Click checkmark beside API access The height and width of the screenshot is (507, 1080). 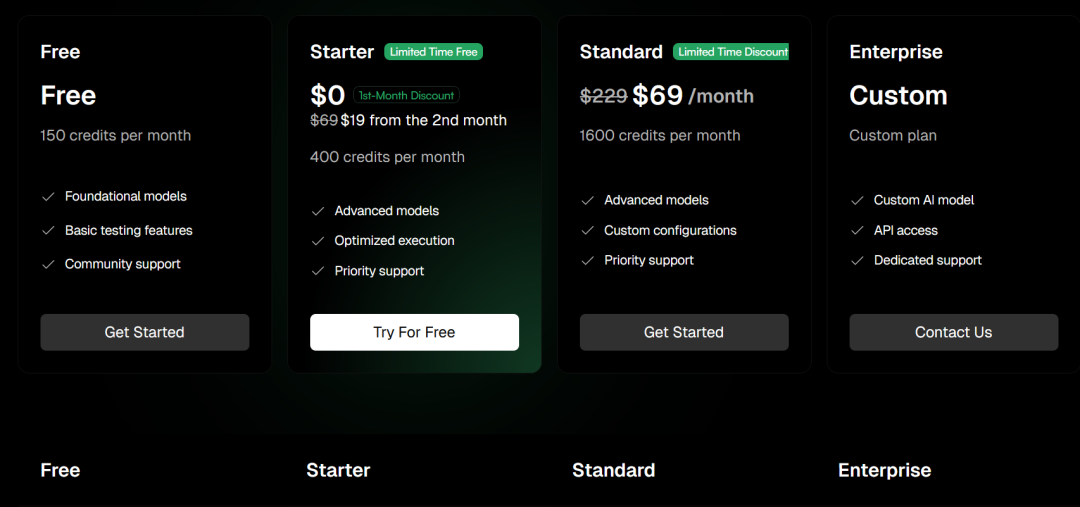pyautogui.click(x=857, y=231)
